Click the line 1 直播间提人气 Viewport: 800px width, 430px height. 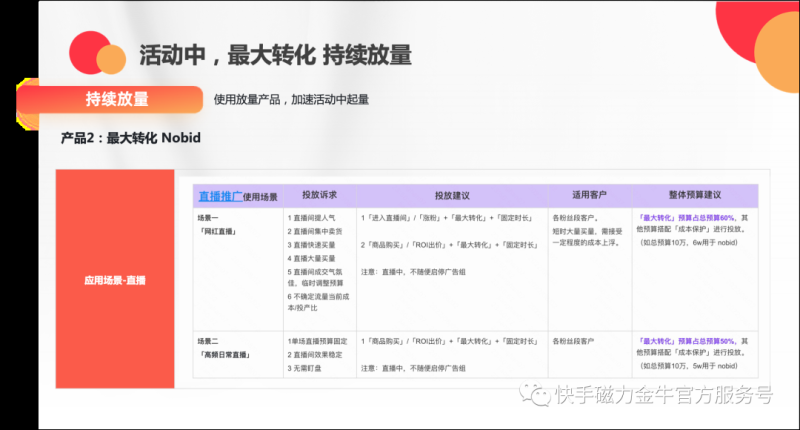(311, 218)
